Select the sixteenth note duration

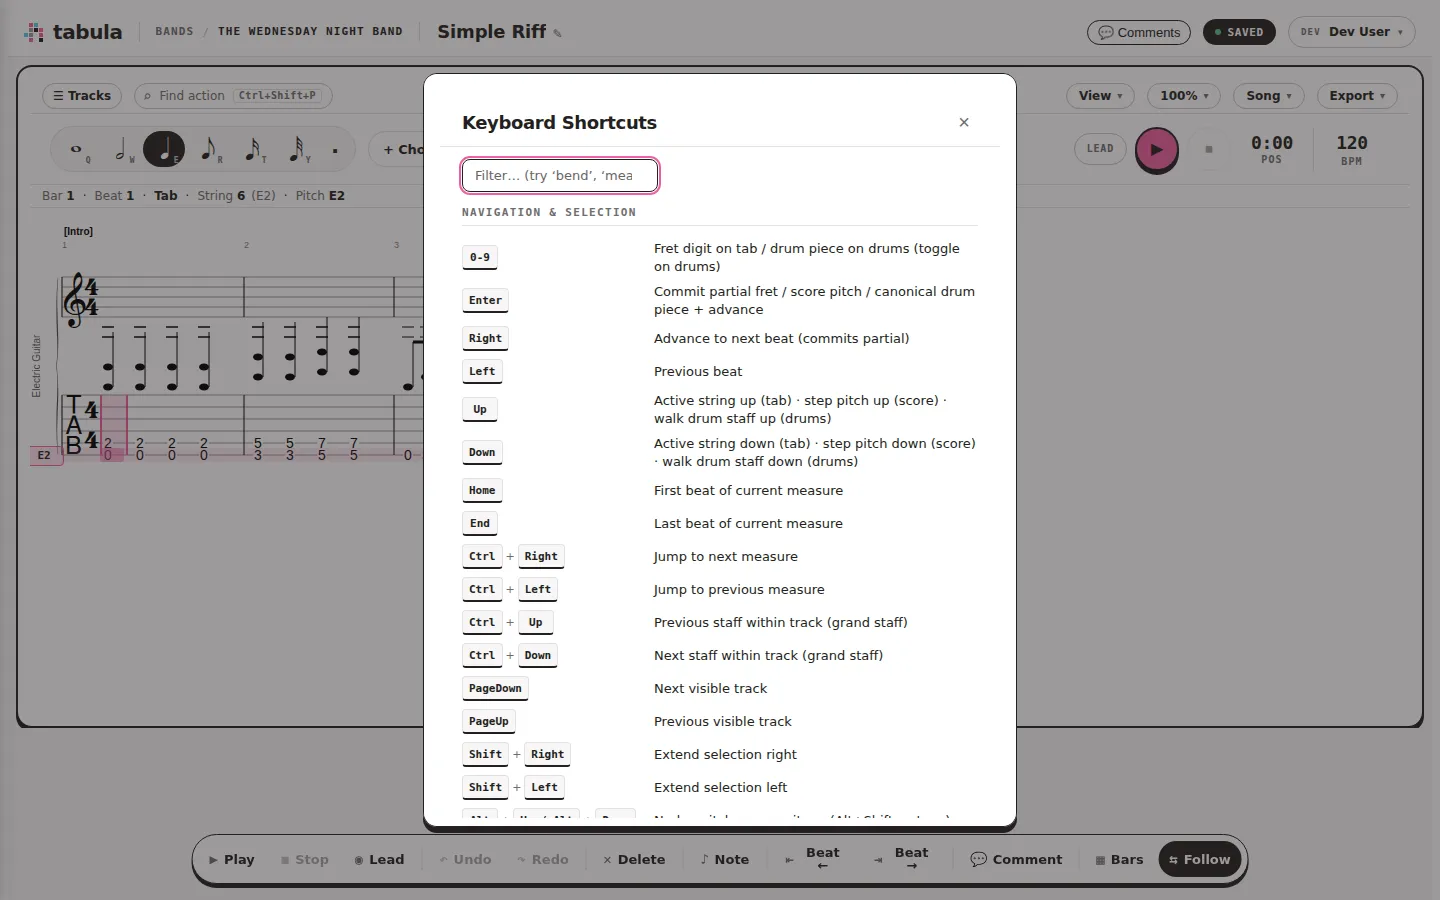253,150
